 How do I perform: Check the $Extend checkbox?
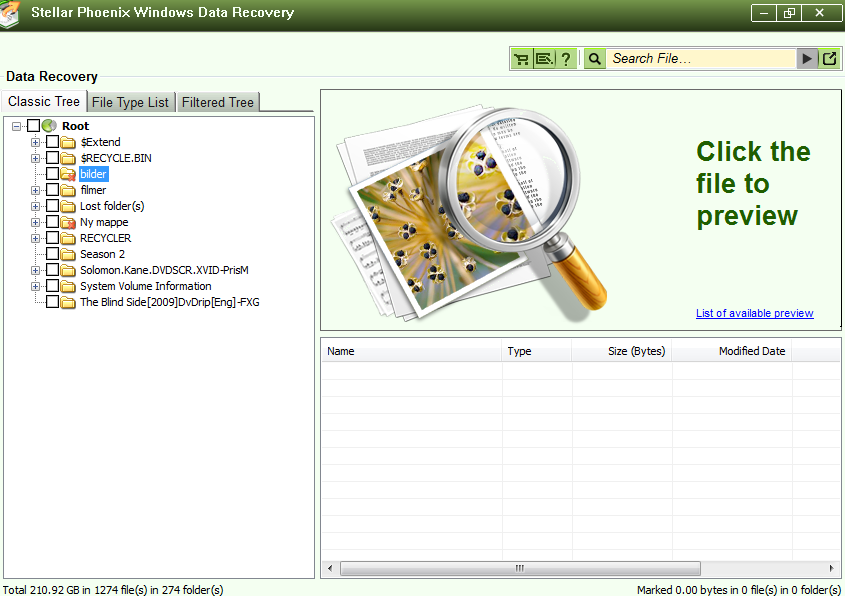coord(52,142)
